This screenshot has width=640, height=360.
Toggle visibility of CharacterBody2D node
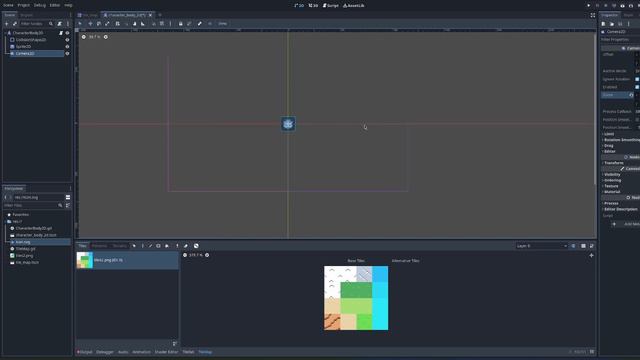(67, 33)
